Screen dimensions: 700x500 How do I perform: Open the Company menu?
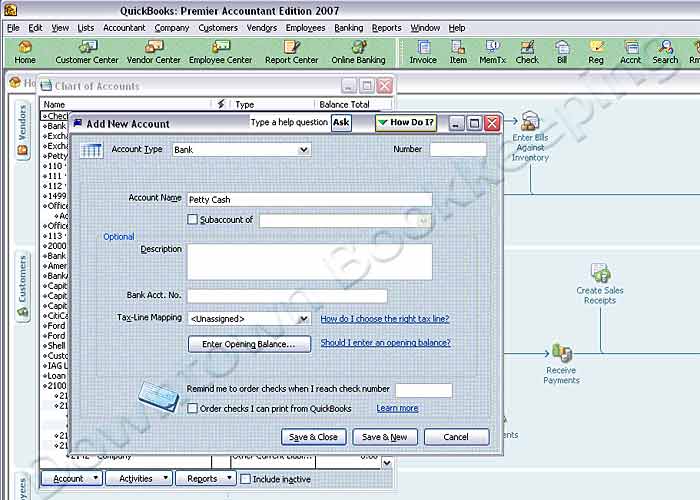(x=172, y=28)
